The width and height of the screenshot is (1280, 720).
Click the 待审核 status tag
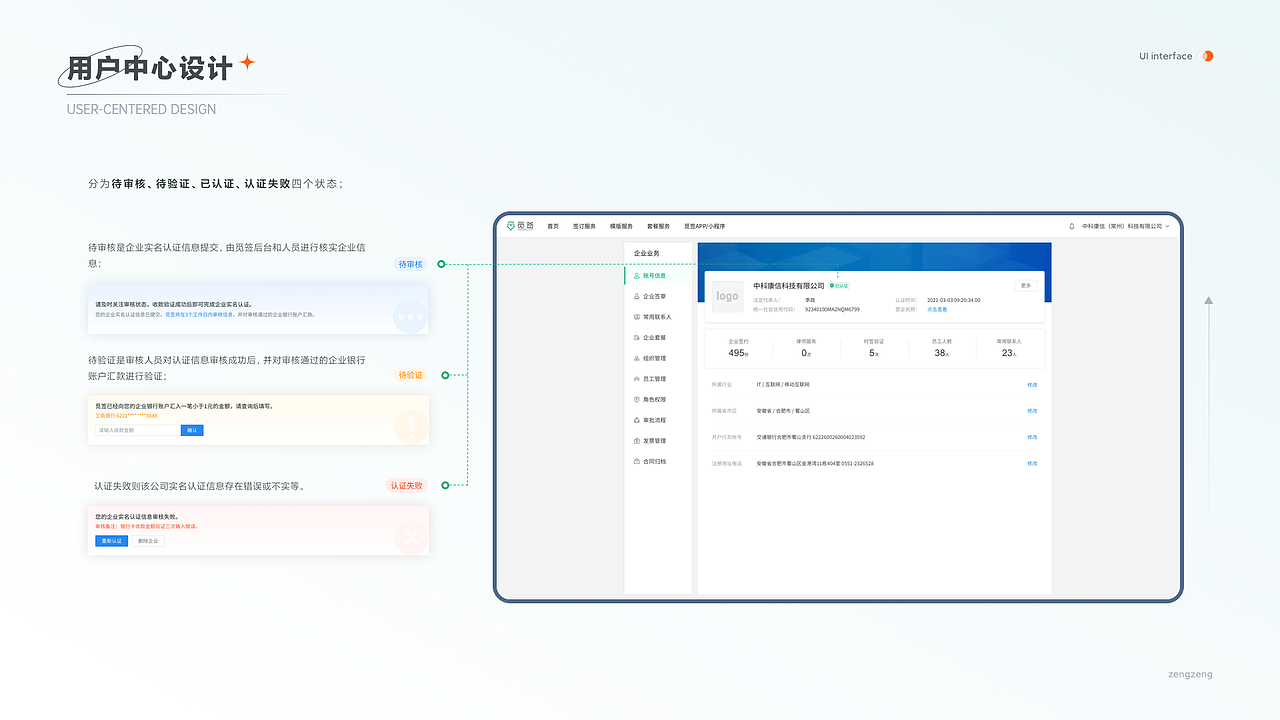tap(411, 264)
